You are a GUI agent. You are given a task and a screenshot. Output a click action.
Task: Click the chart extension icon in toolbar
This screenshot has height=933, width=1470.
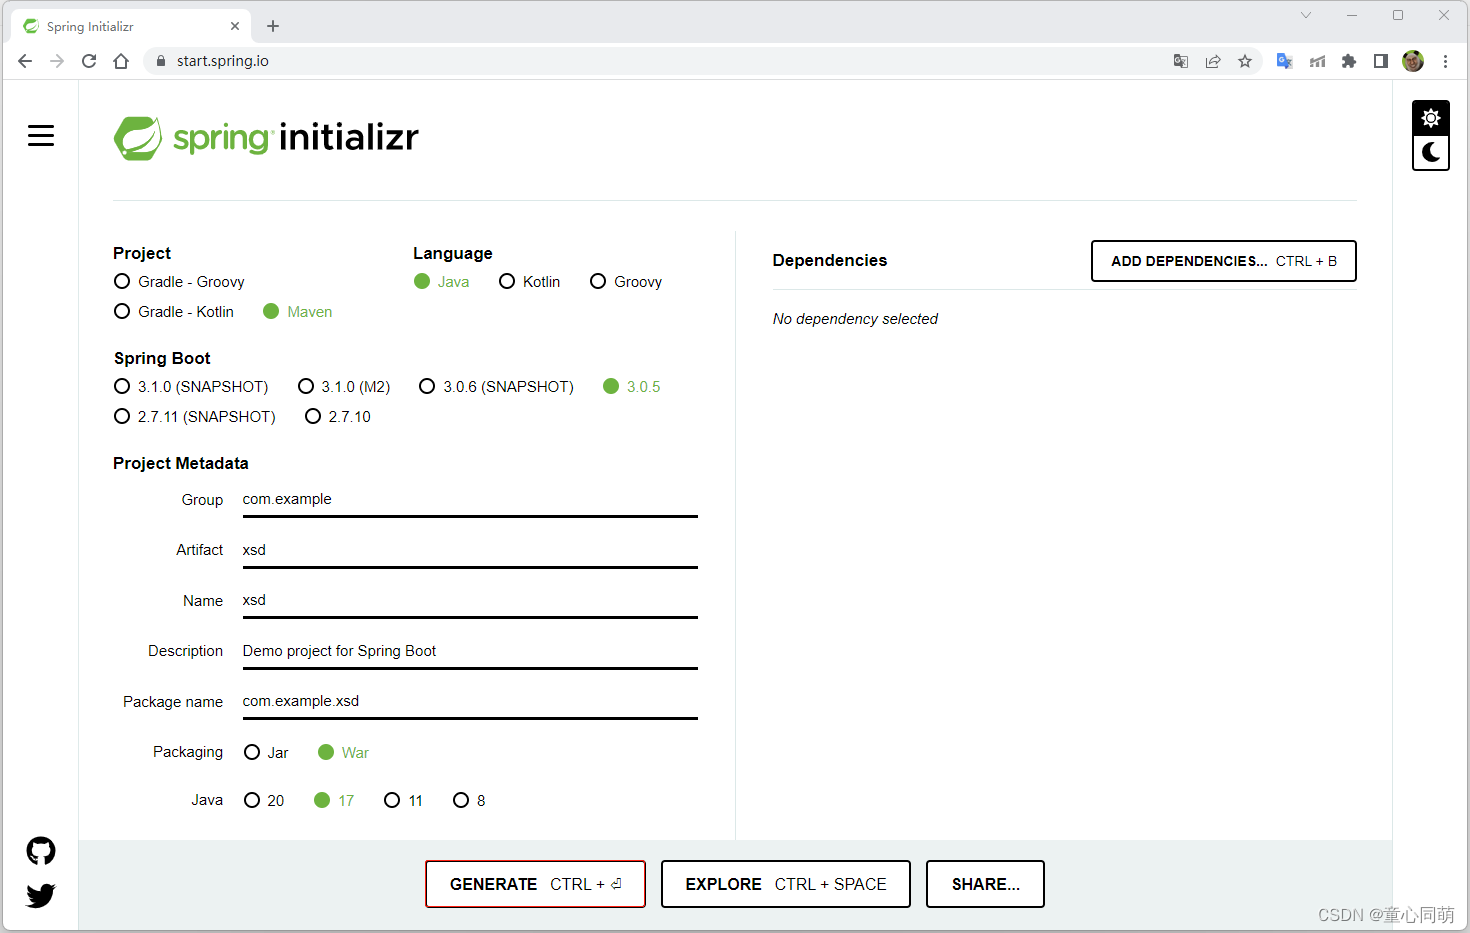pos(1317,61)
